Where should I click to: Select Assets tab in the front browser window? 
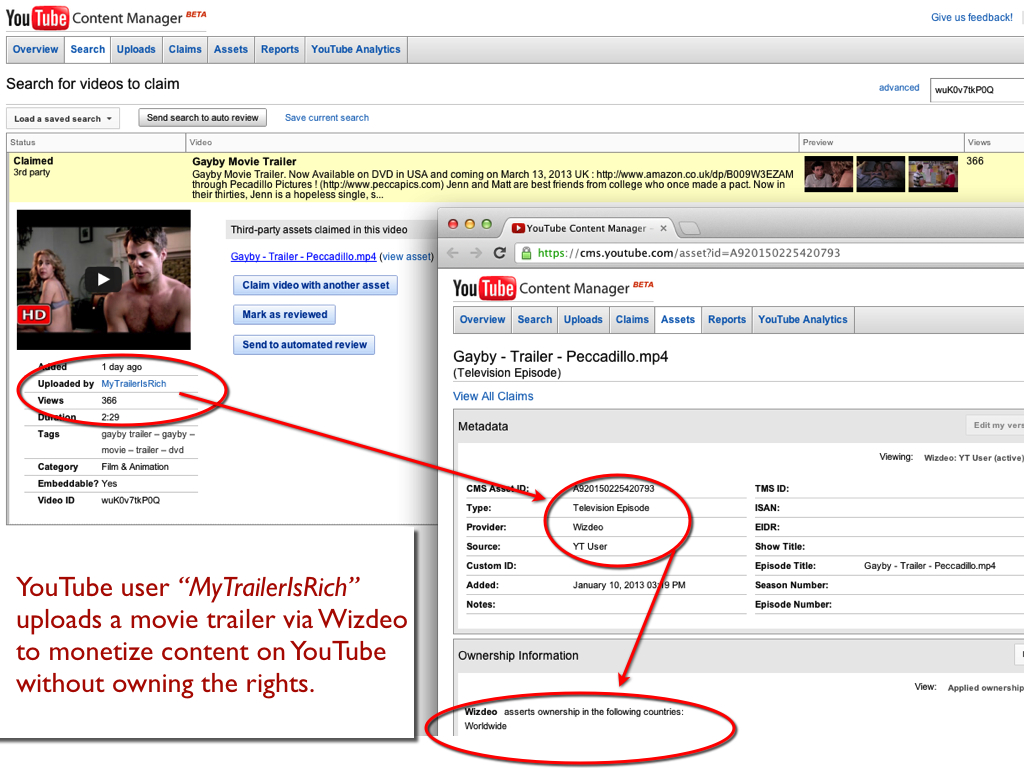pyautogui.click(x=678, y=320)
